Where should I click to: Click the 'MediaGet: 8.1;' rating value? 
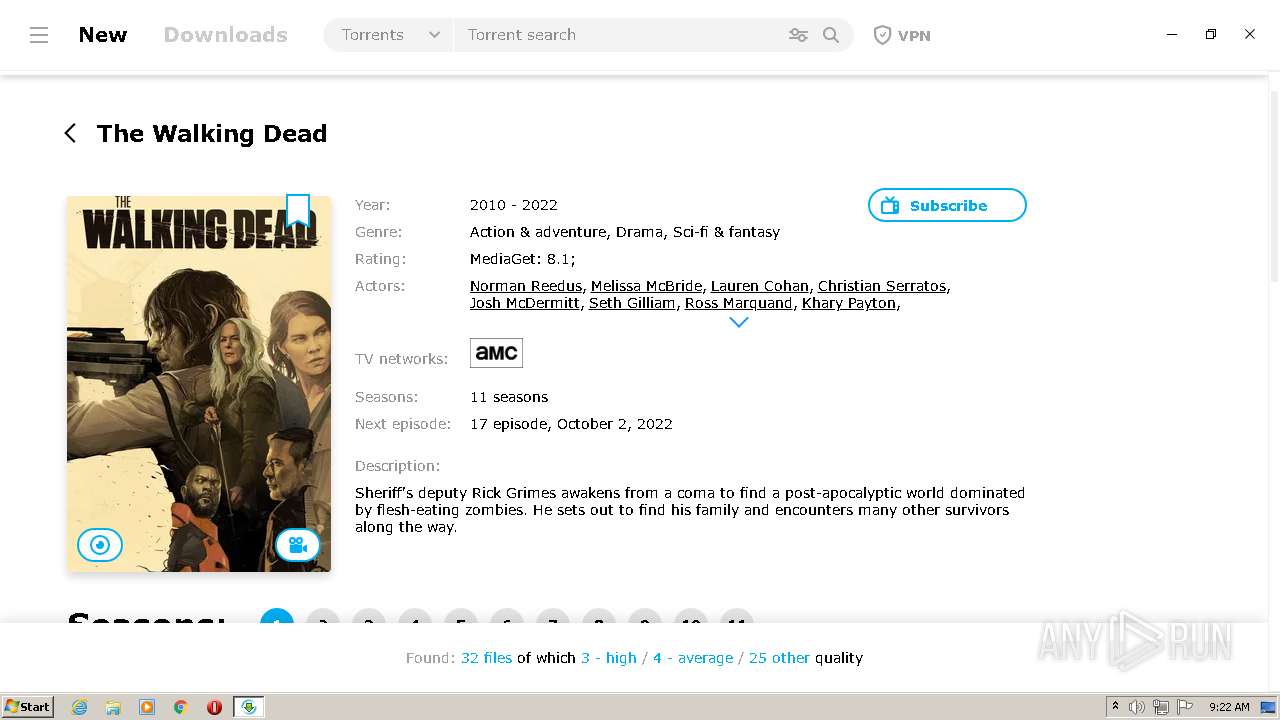522,259
